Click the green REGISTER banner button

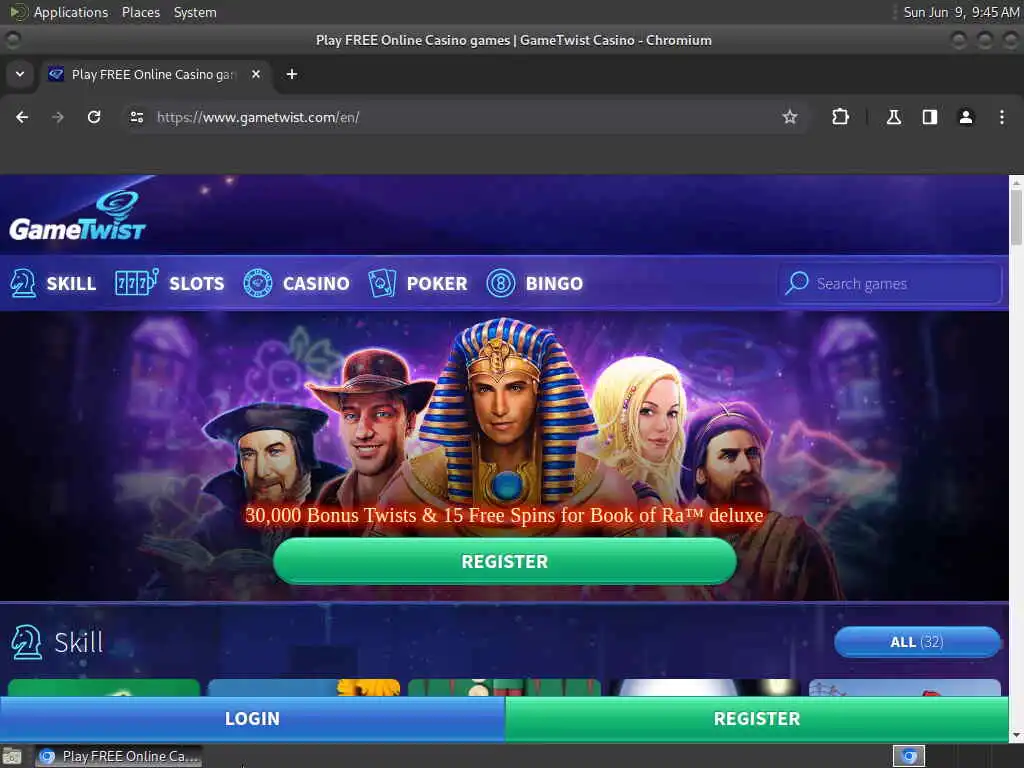click(504, 561)
